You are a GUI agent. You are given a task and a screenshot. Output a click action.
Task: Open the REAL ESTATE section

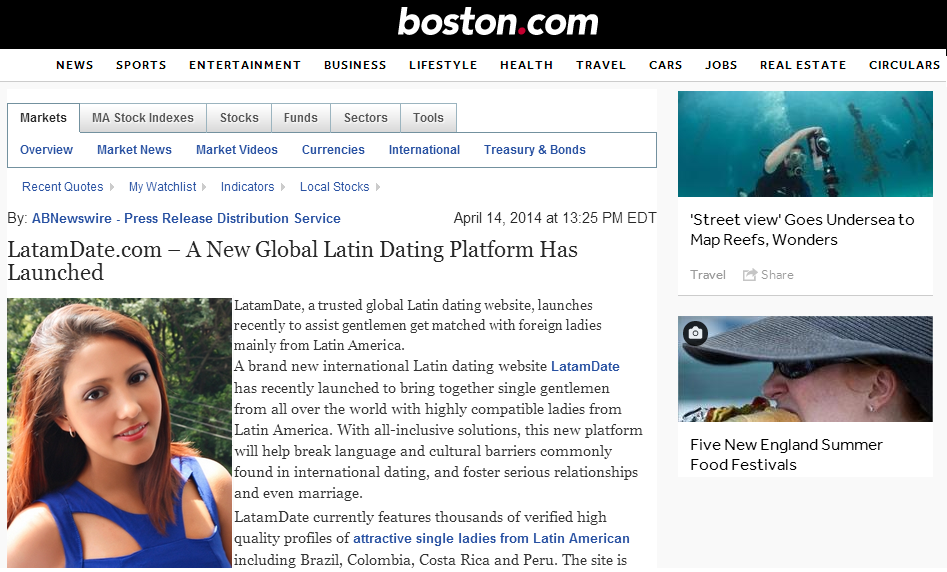point(803,65)
